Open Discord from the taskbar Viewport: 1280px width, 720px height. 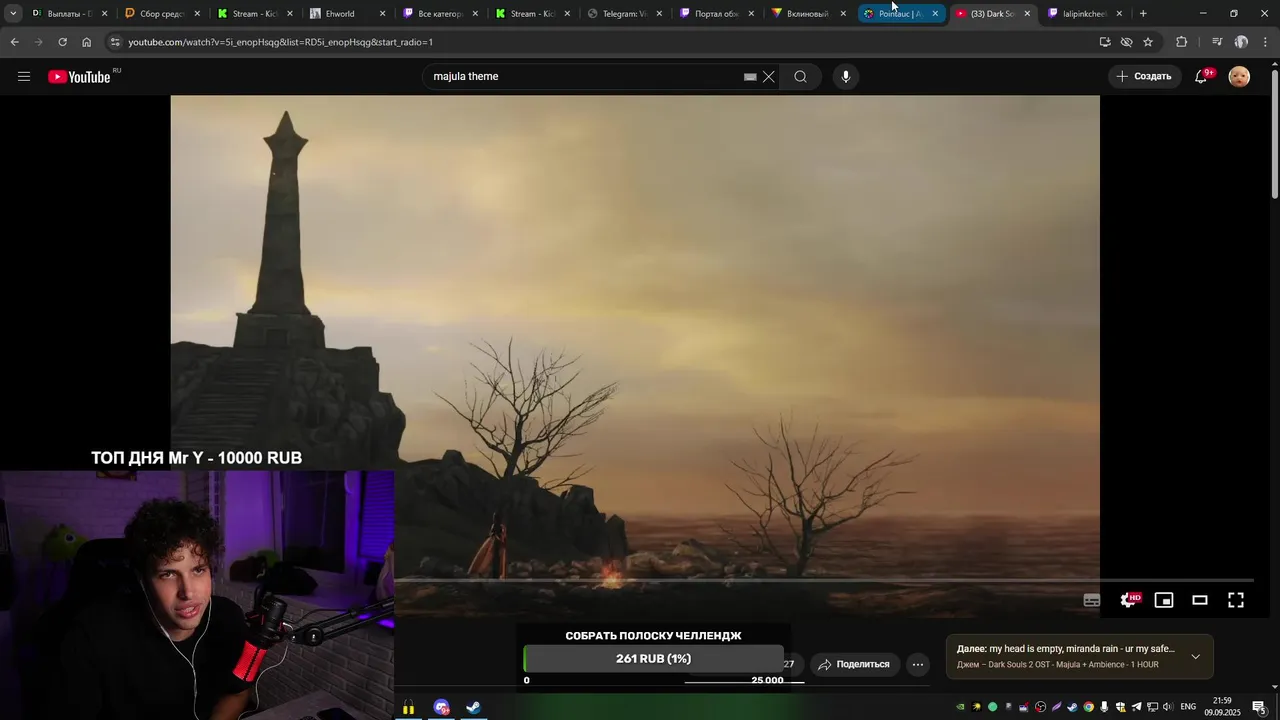(441, 708)
